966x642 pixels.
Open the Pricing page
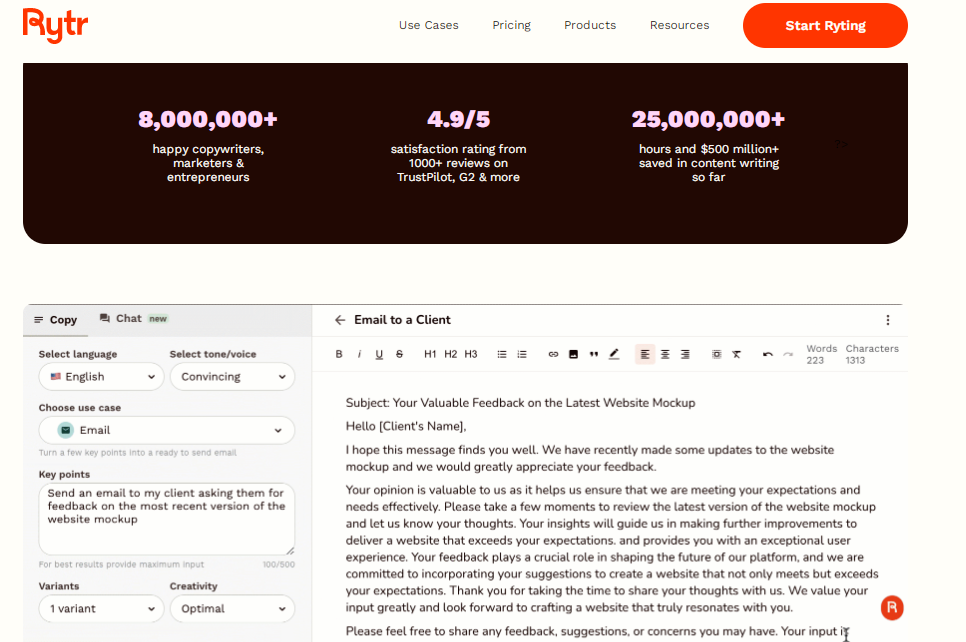pos(511,25)
